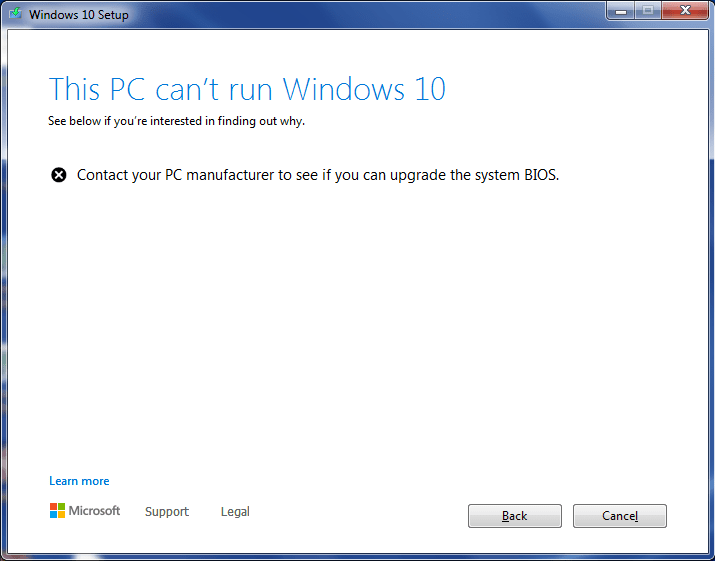
Task: Click the Back button
Action: coord(514,516)
